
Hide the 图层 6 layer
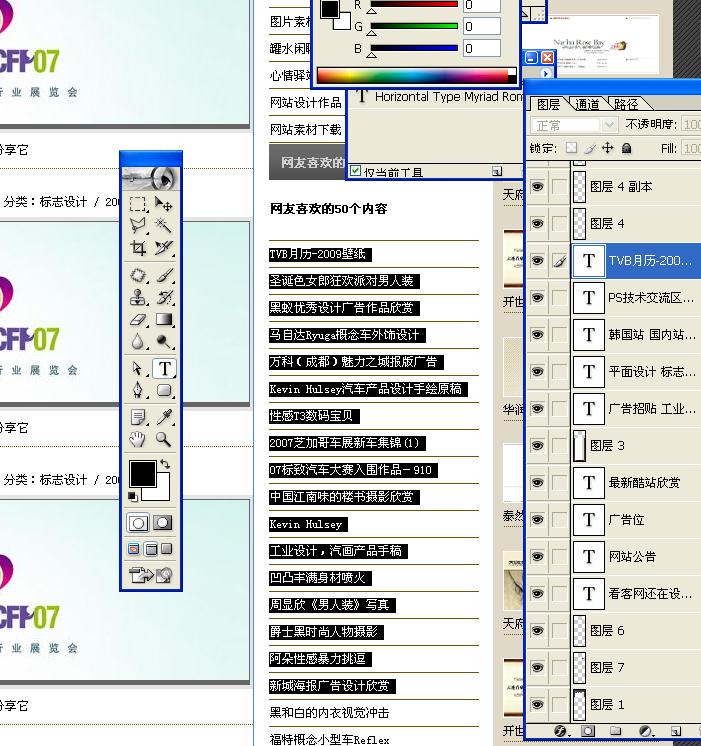[537, 631]
